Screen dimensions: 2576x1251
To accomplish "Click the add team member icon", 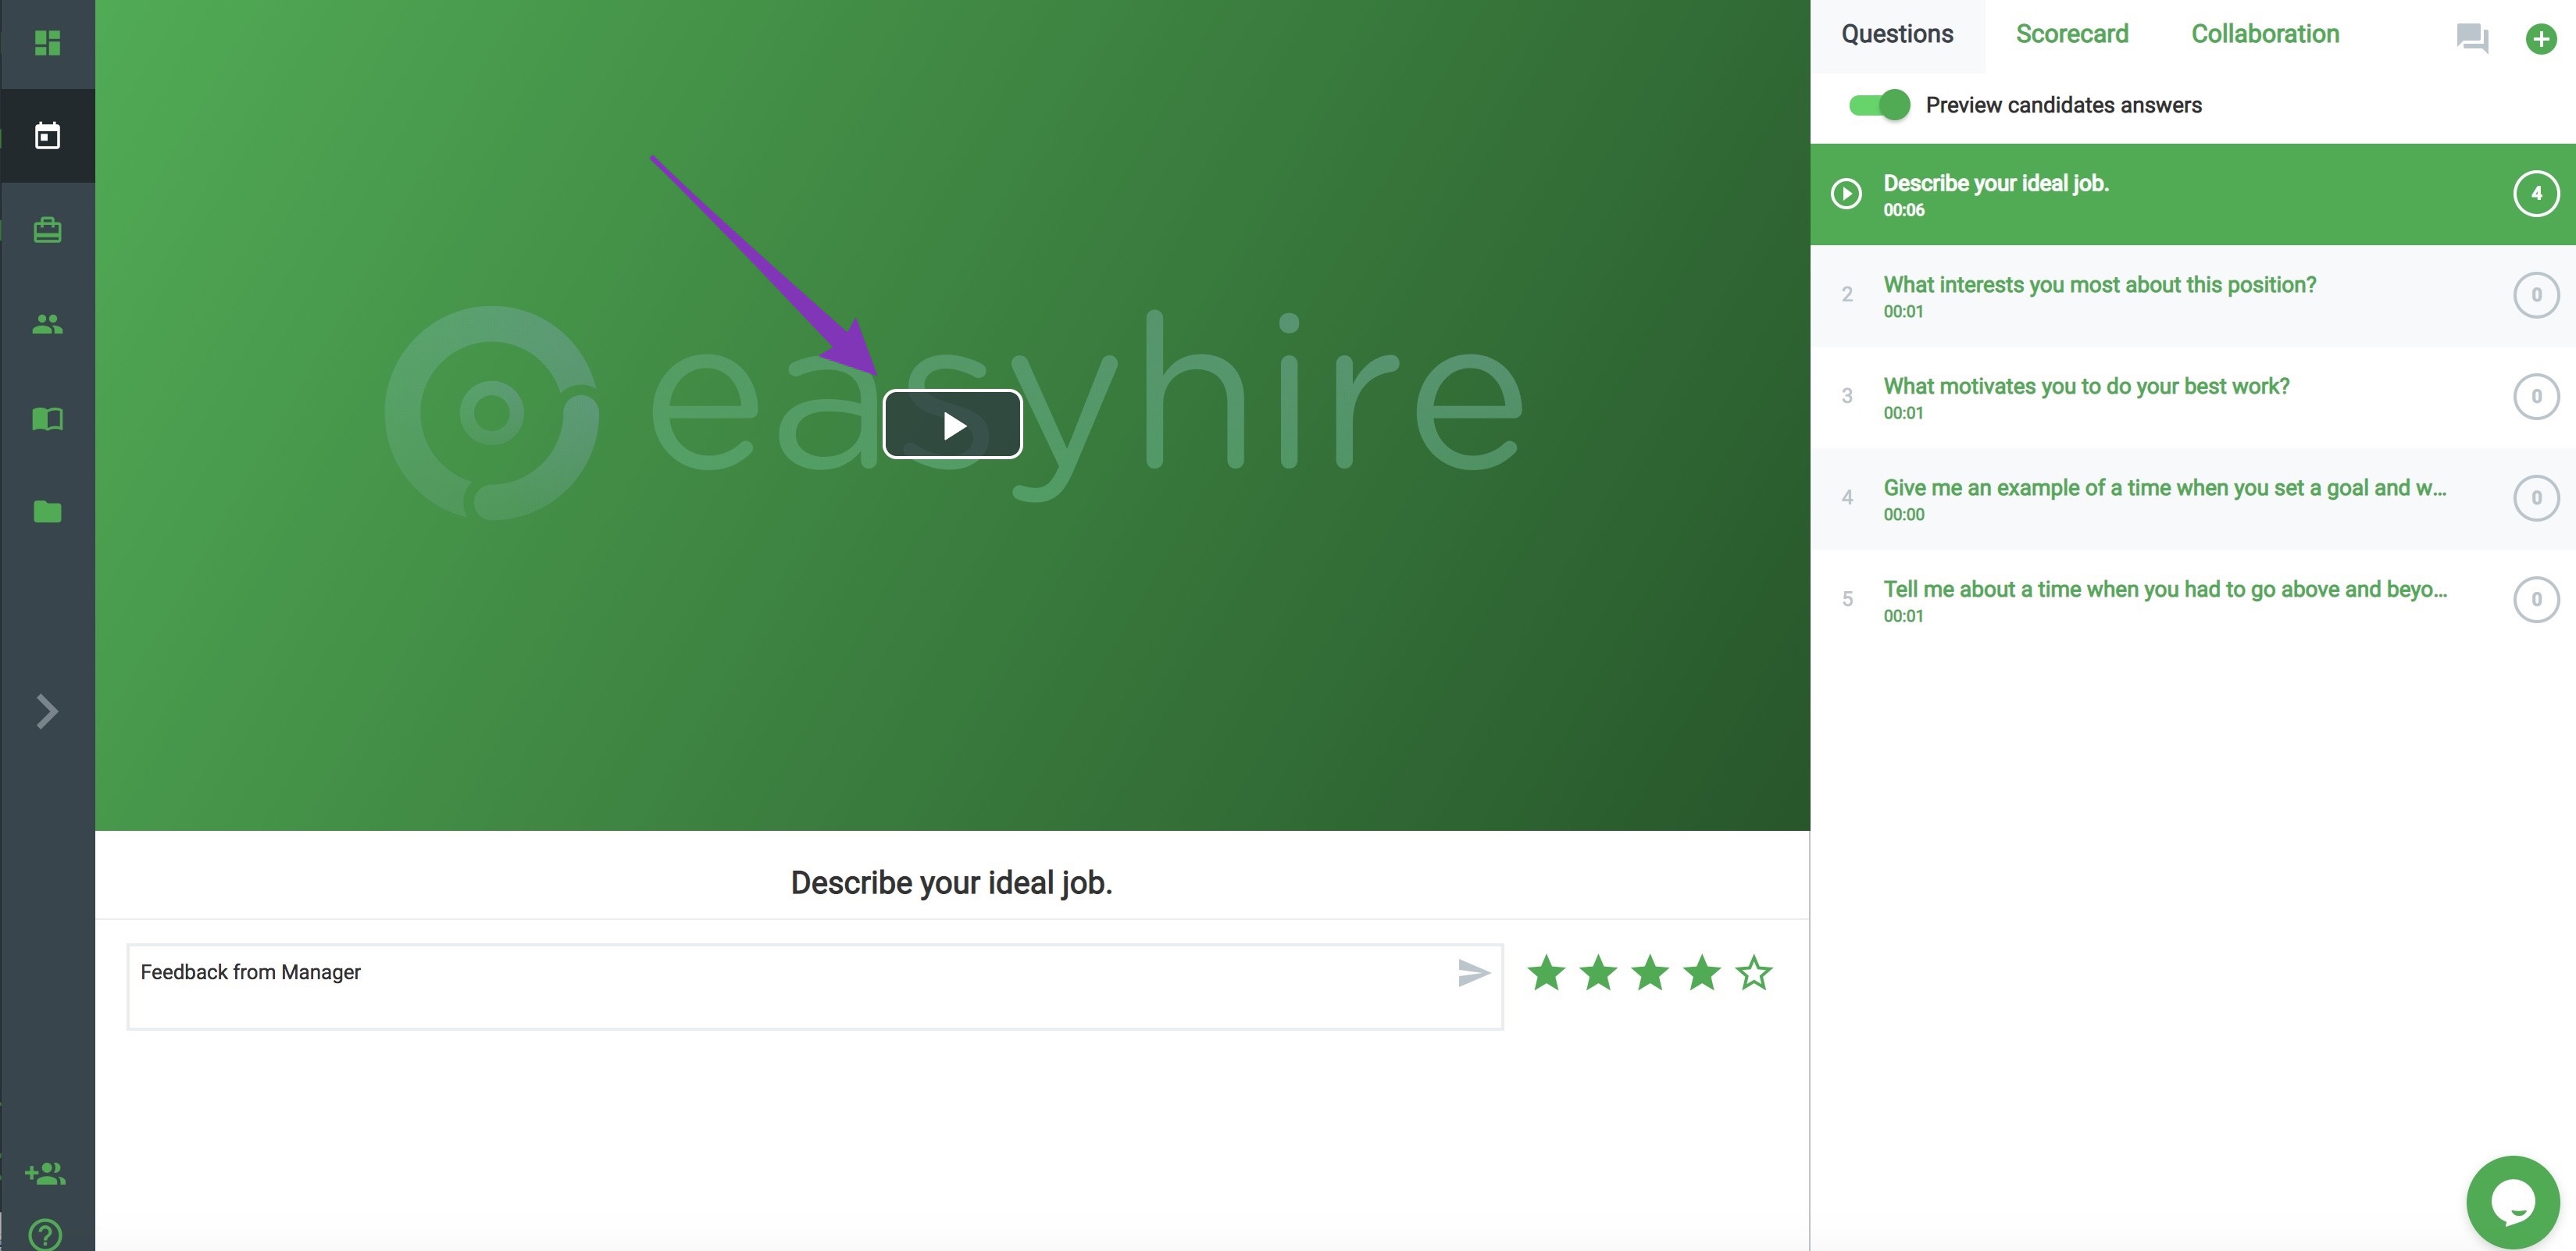I will pos(46,1173).
